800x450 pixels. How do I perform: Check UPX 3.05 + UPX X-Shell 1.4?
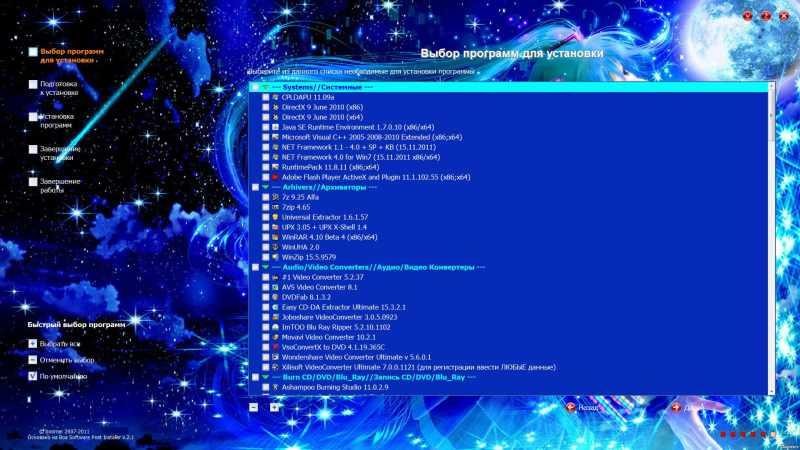click(x=265, y=227)
